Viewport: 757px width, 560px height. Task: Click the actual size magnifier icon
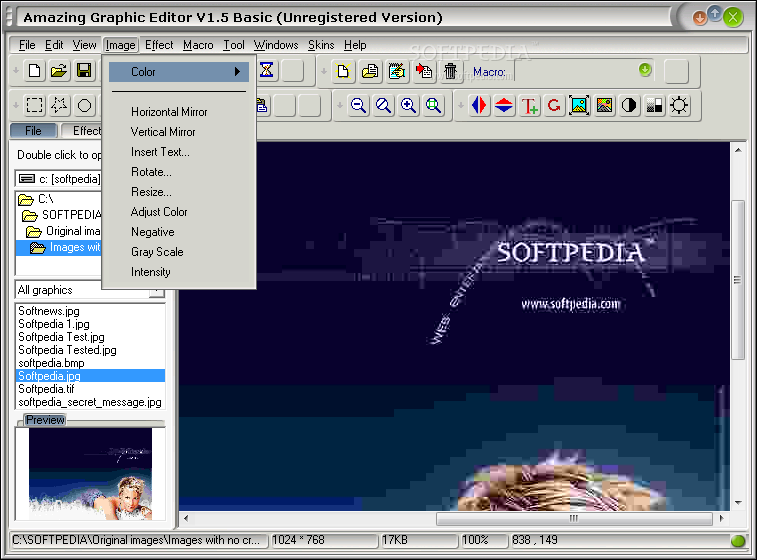[x=383, y=105]
